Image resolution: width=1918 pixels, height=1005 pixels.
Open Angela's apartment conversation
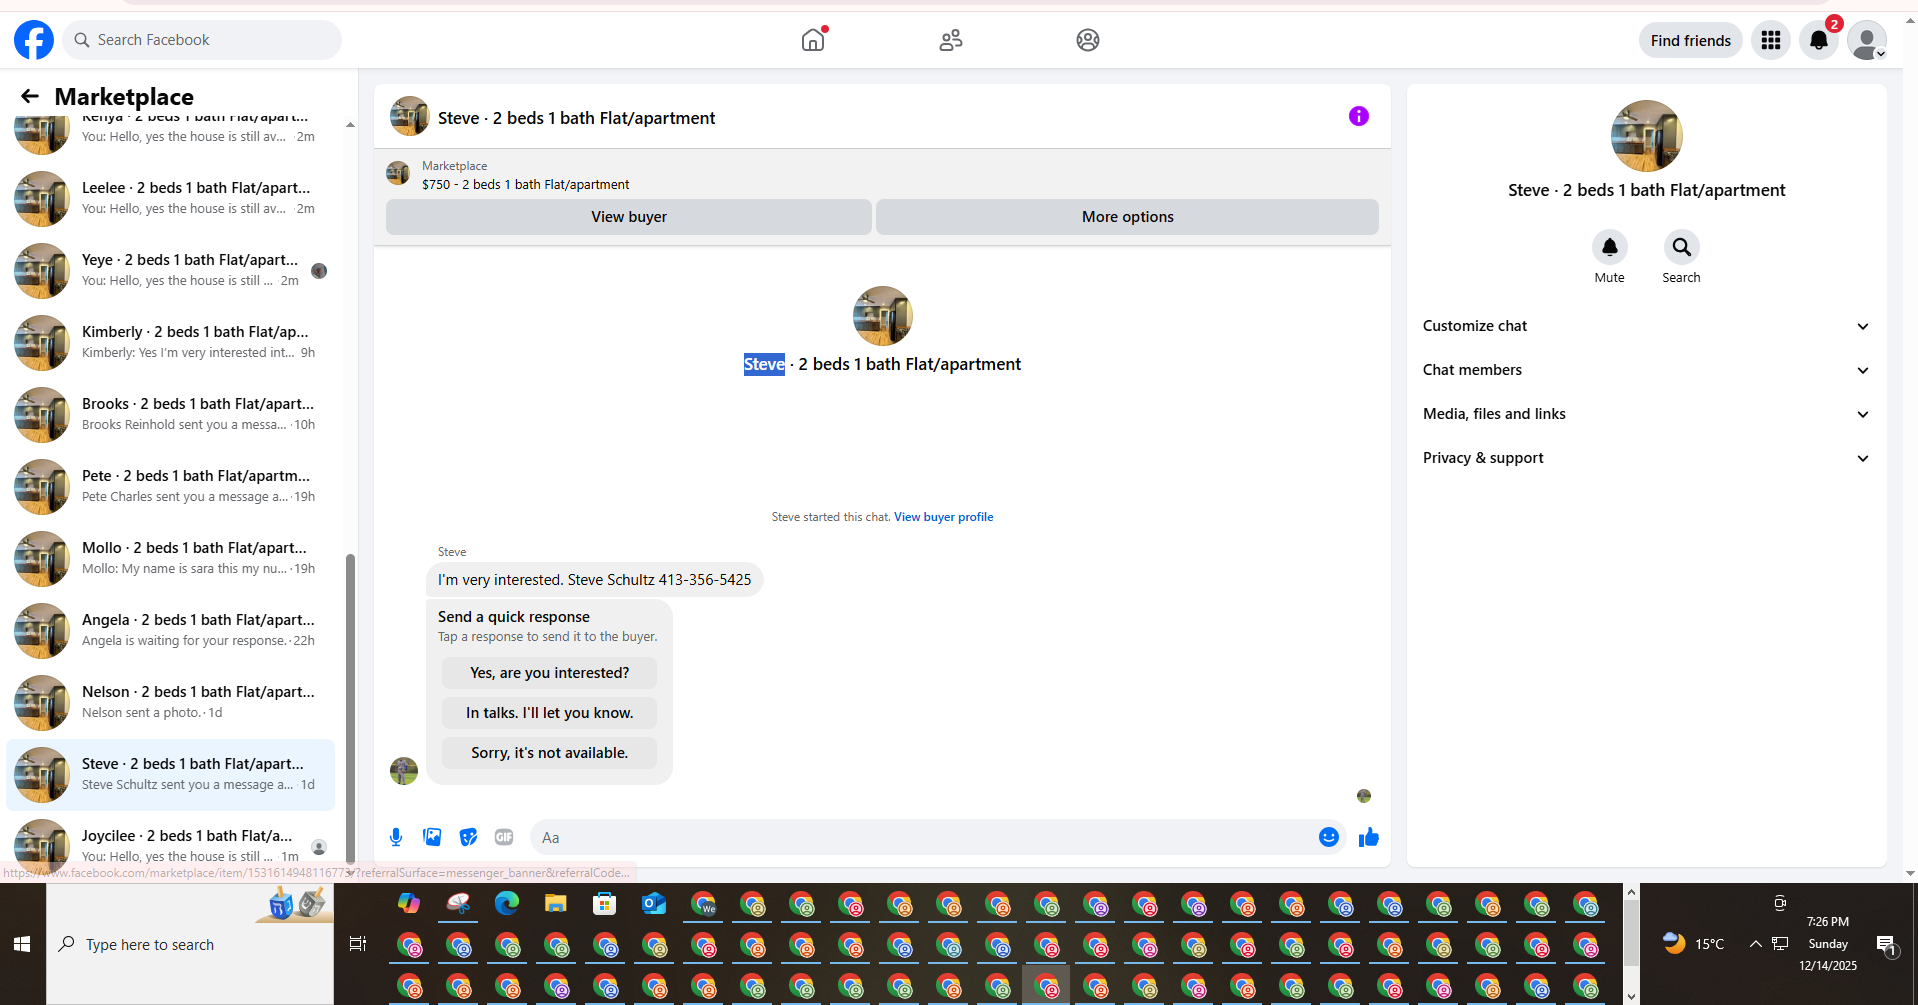[x=171, y=630]
